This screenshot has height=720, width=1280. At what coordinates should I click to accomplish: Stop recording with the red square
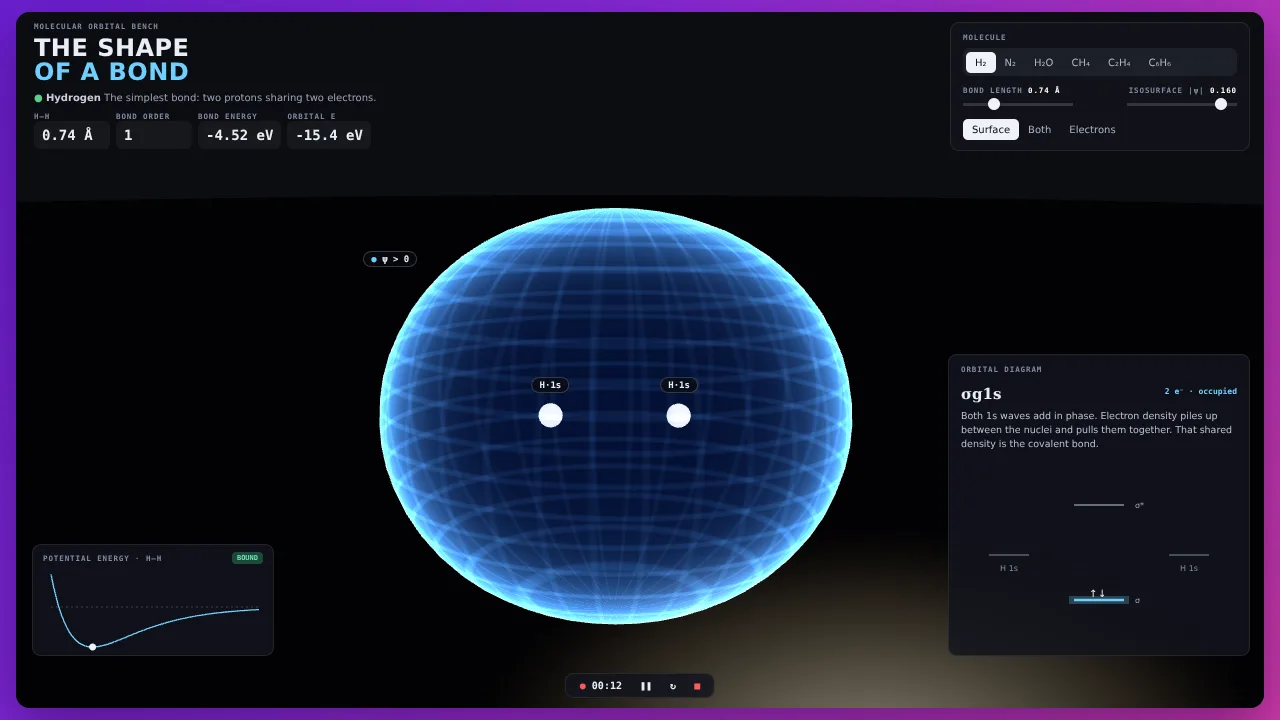[x=697, y=686]
